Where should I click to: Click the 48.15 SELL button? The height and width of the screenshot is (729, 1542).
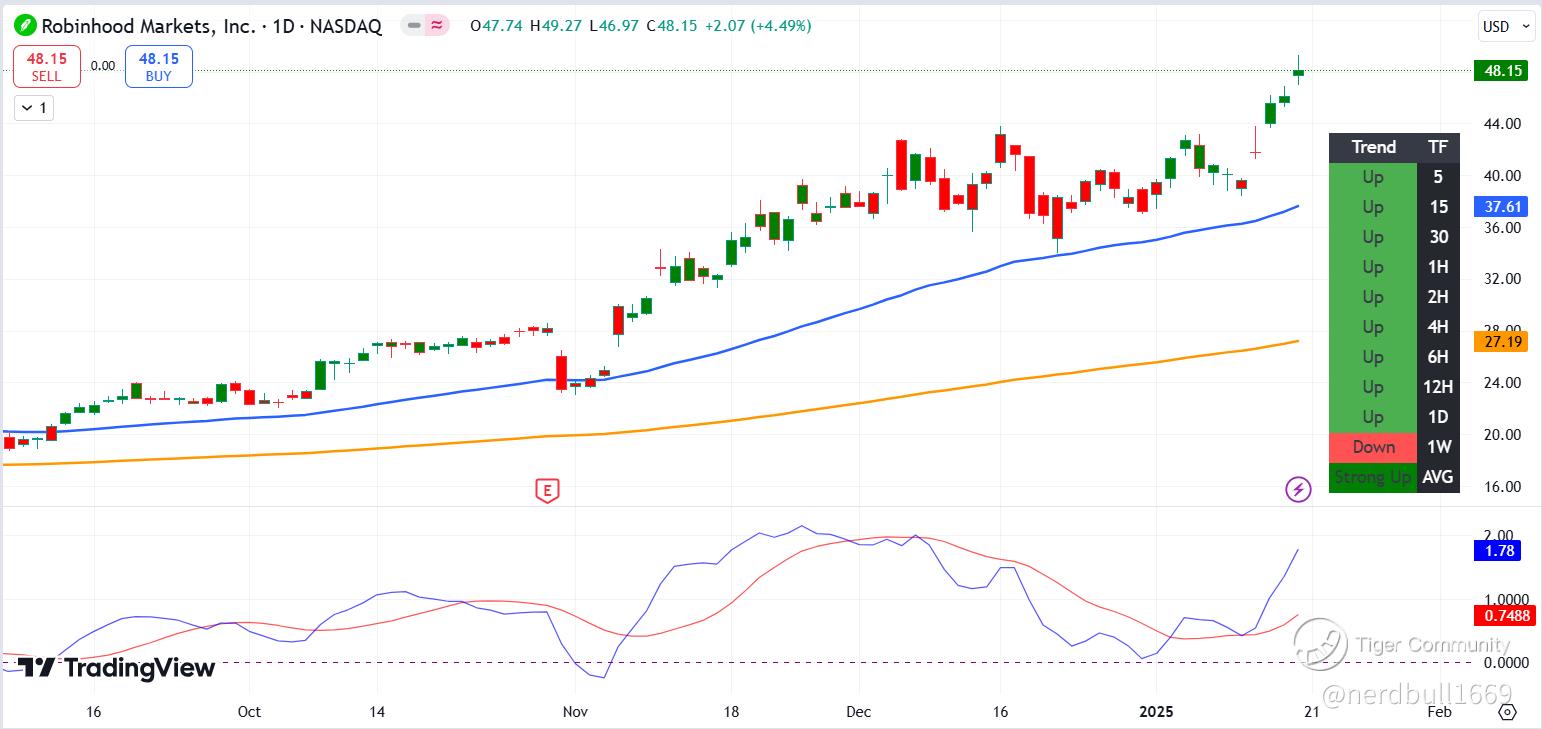(46, 67)
